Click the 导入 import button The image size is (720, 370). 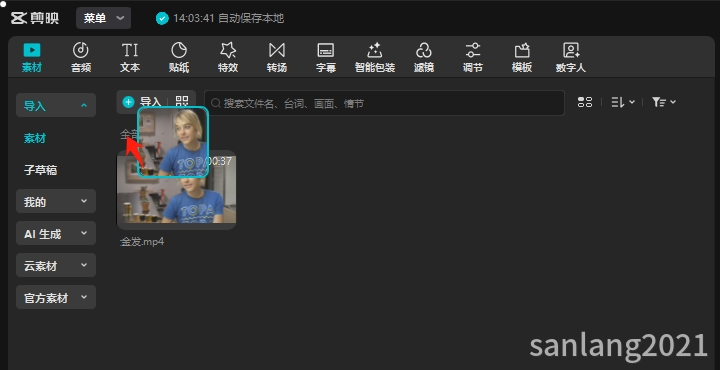(x=142, y=102)
